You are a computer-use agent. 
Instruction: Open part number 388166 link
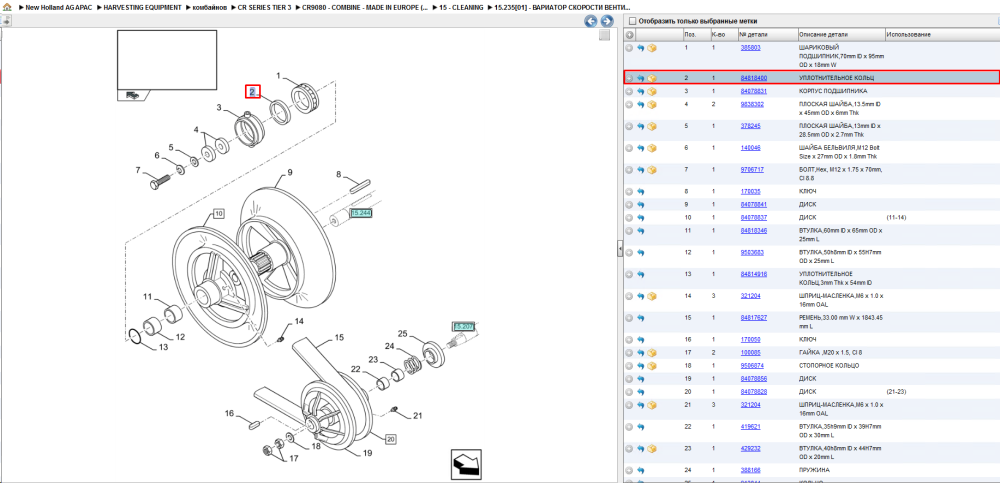pos(751,470)
